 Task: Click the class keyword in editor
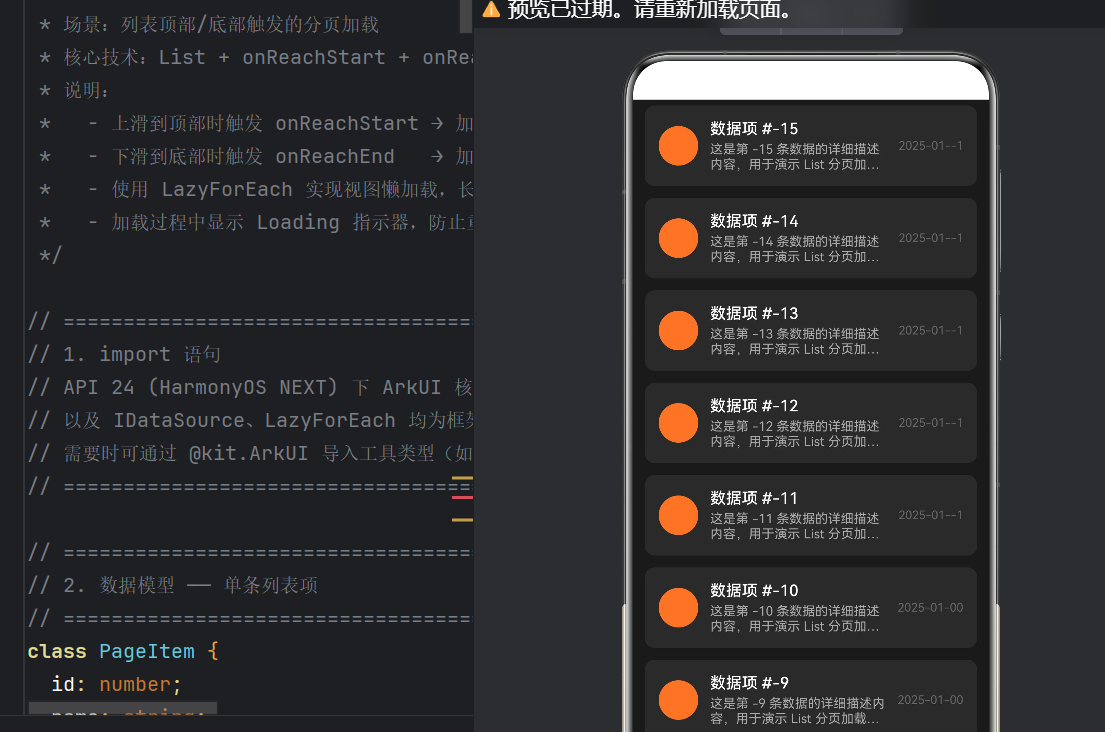57,651
